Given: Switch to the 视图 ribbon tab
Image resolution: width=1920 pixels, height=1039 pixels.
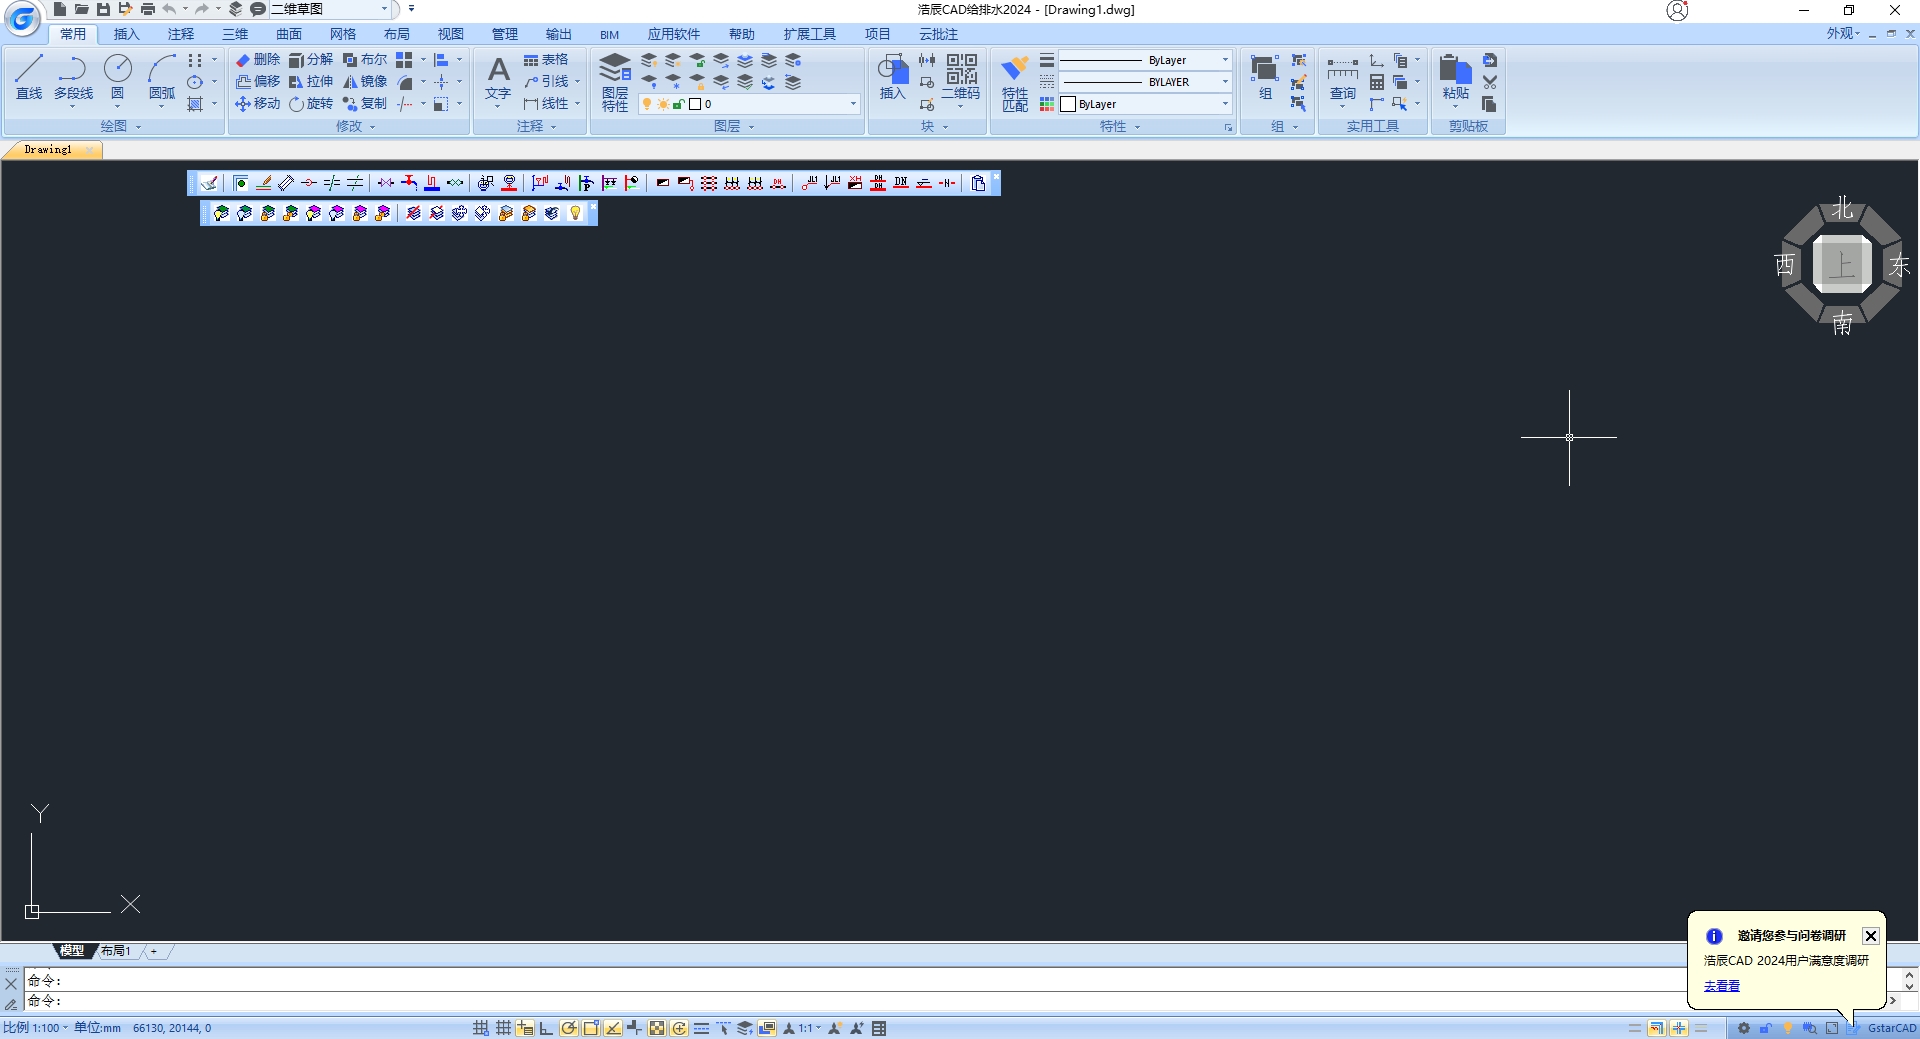Looking at the screenshot, I should coord(451,34).
